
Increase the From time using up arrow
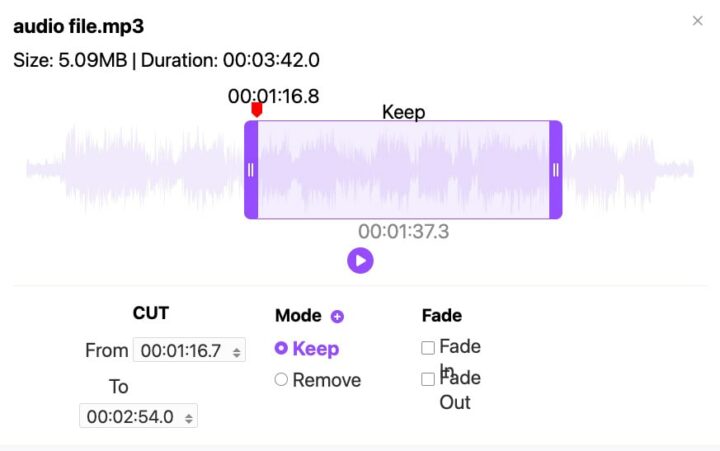[236, 347]
